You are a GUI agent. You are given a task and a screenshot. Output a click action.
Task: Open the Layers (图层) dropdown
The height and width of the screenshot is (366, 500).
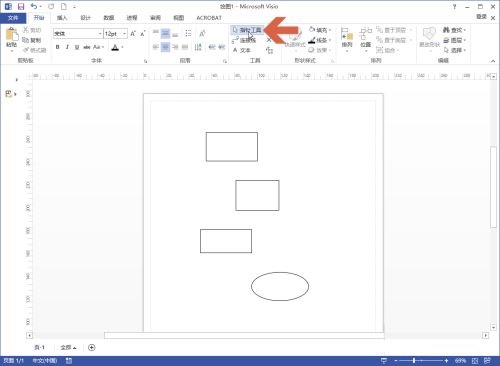[455, 40]
